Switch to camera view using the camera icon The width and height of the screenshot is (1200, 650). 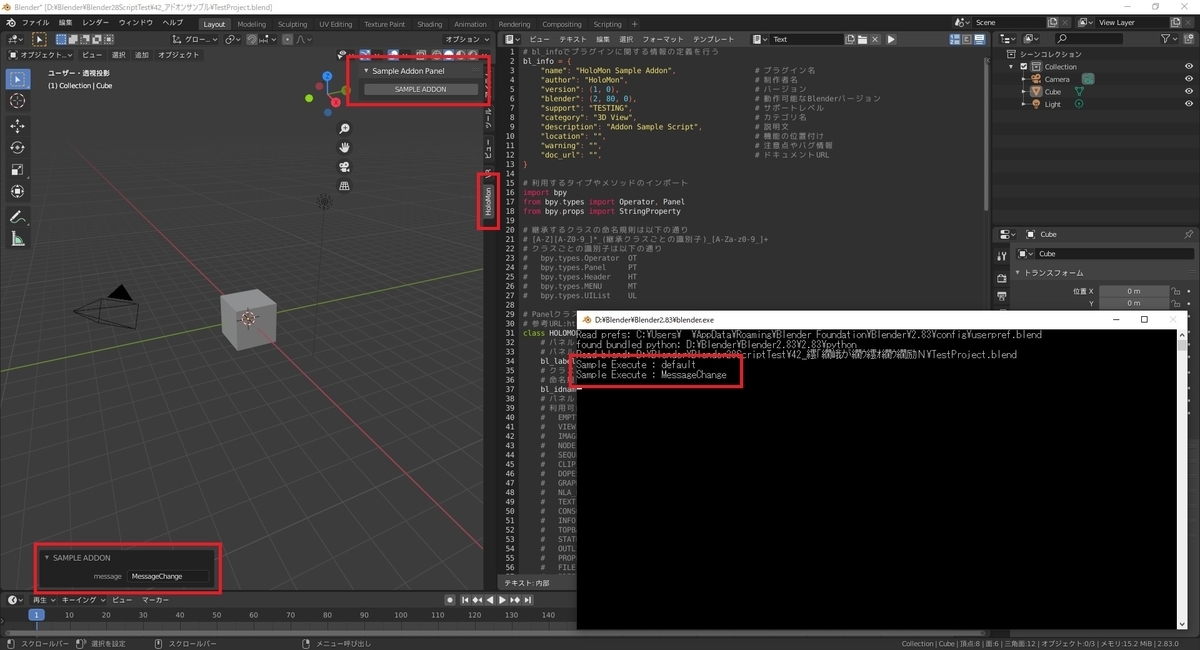(344, 167)
